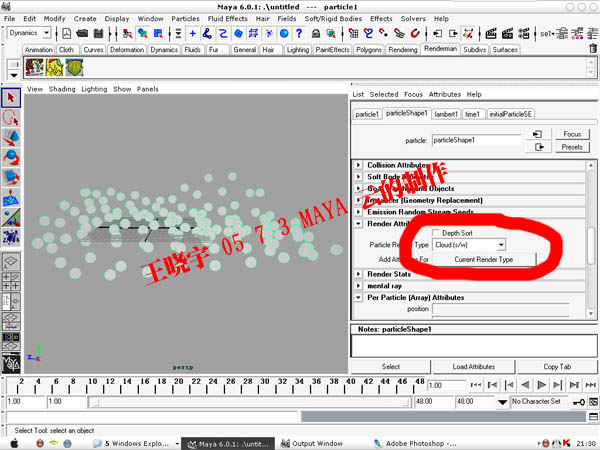Click the current frame field showing 1.00

pyautogui.click(x=446, y=385)
